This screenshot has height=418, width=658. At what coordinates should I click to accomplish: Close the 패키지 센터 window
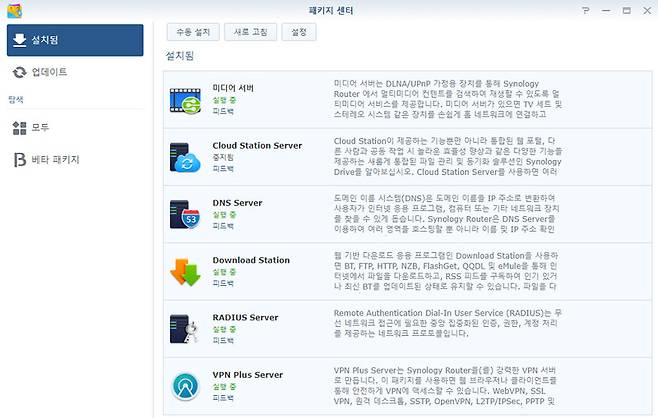[647, 10]
